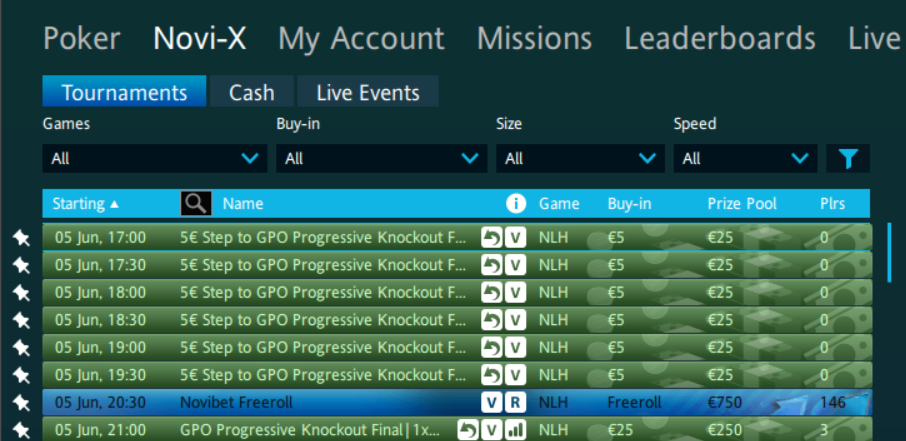The height and width of the screenshot is (441, 906).
Task: Click the bar chart icon on GPO Final row
Action: pyautogui.click(x=515, y=430)
